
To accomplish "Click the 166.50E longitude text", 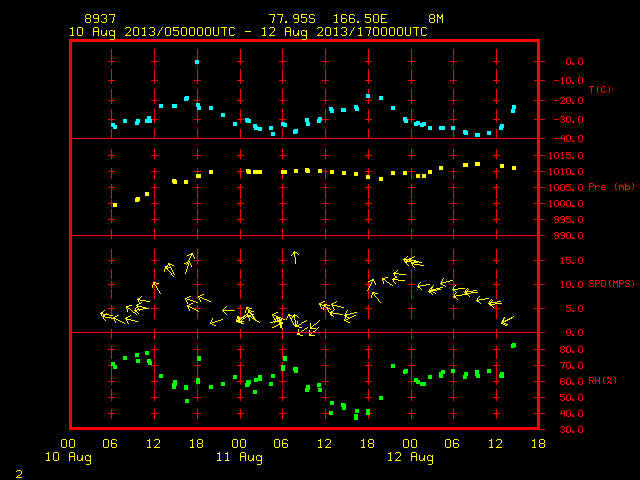I will click(360, 19).
